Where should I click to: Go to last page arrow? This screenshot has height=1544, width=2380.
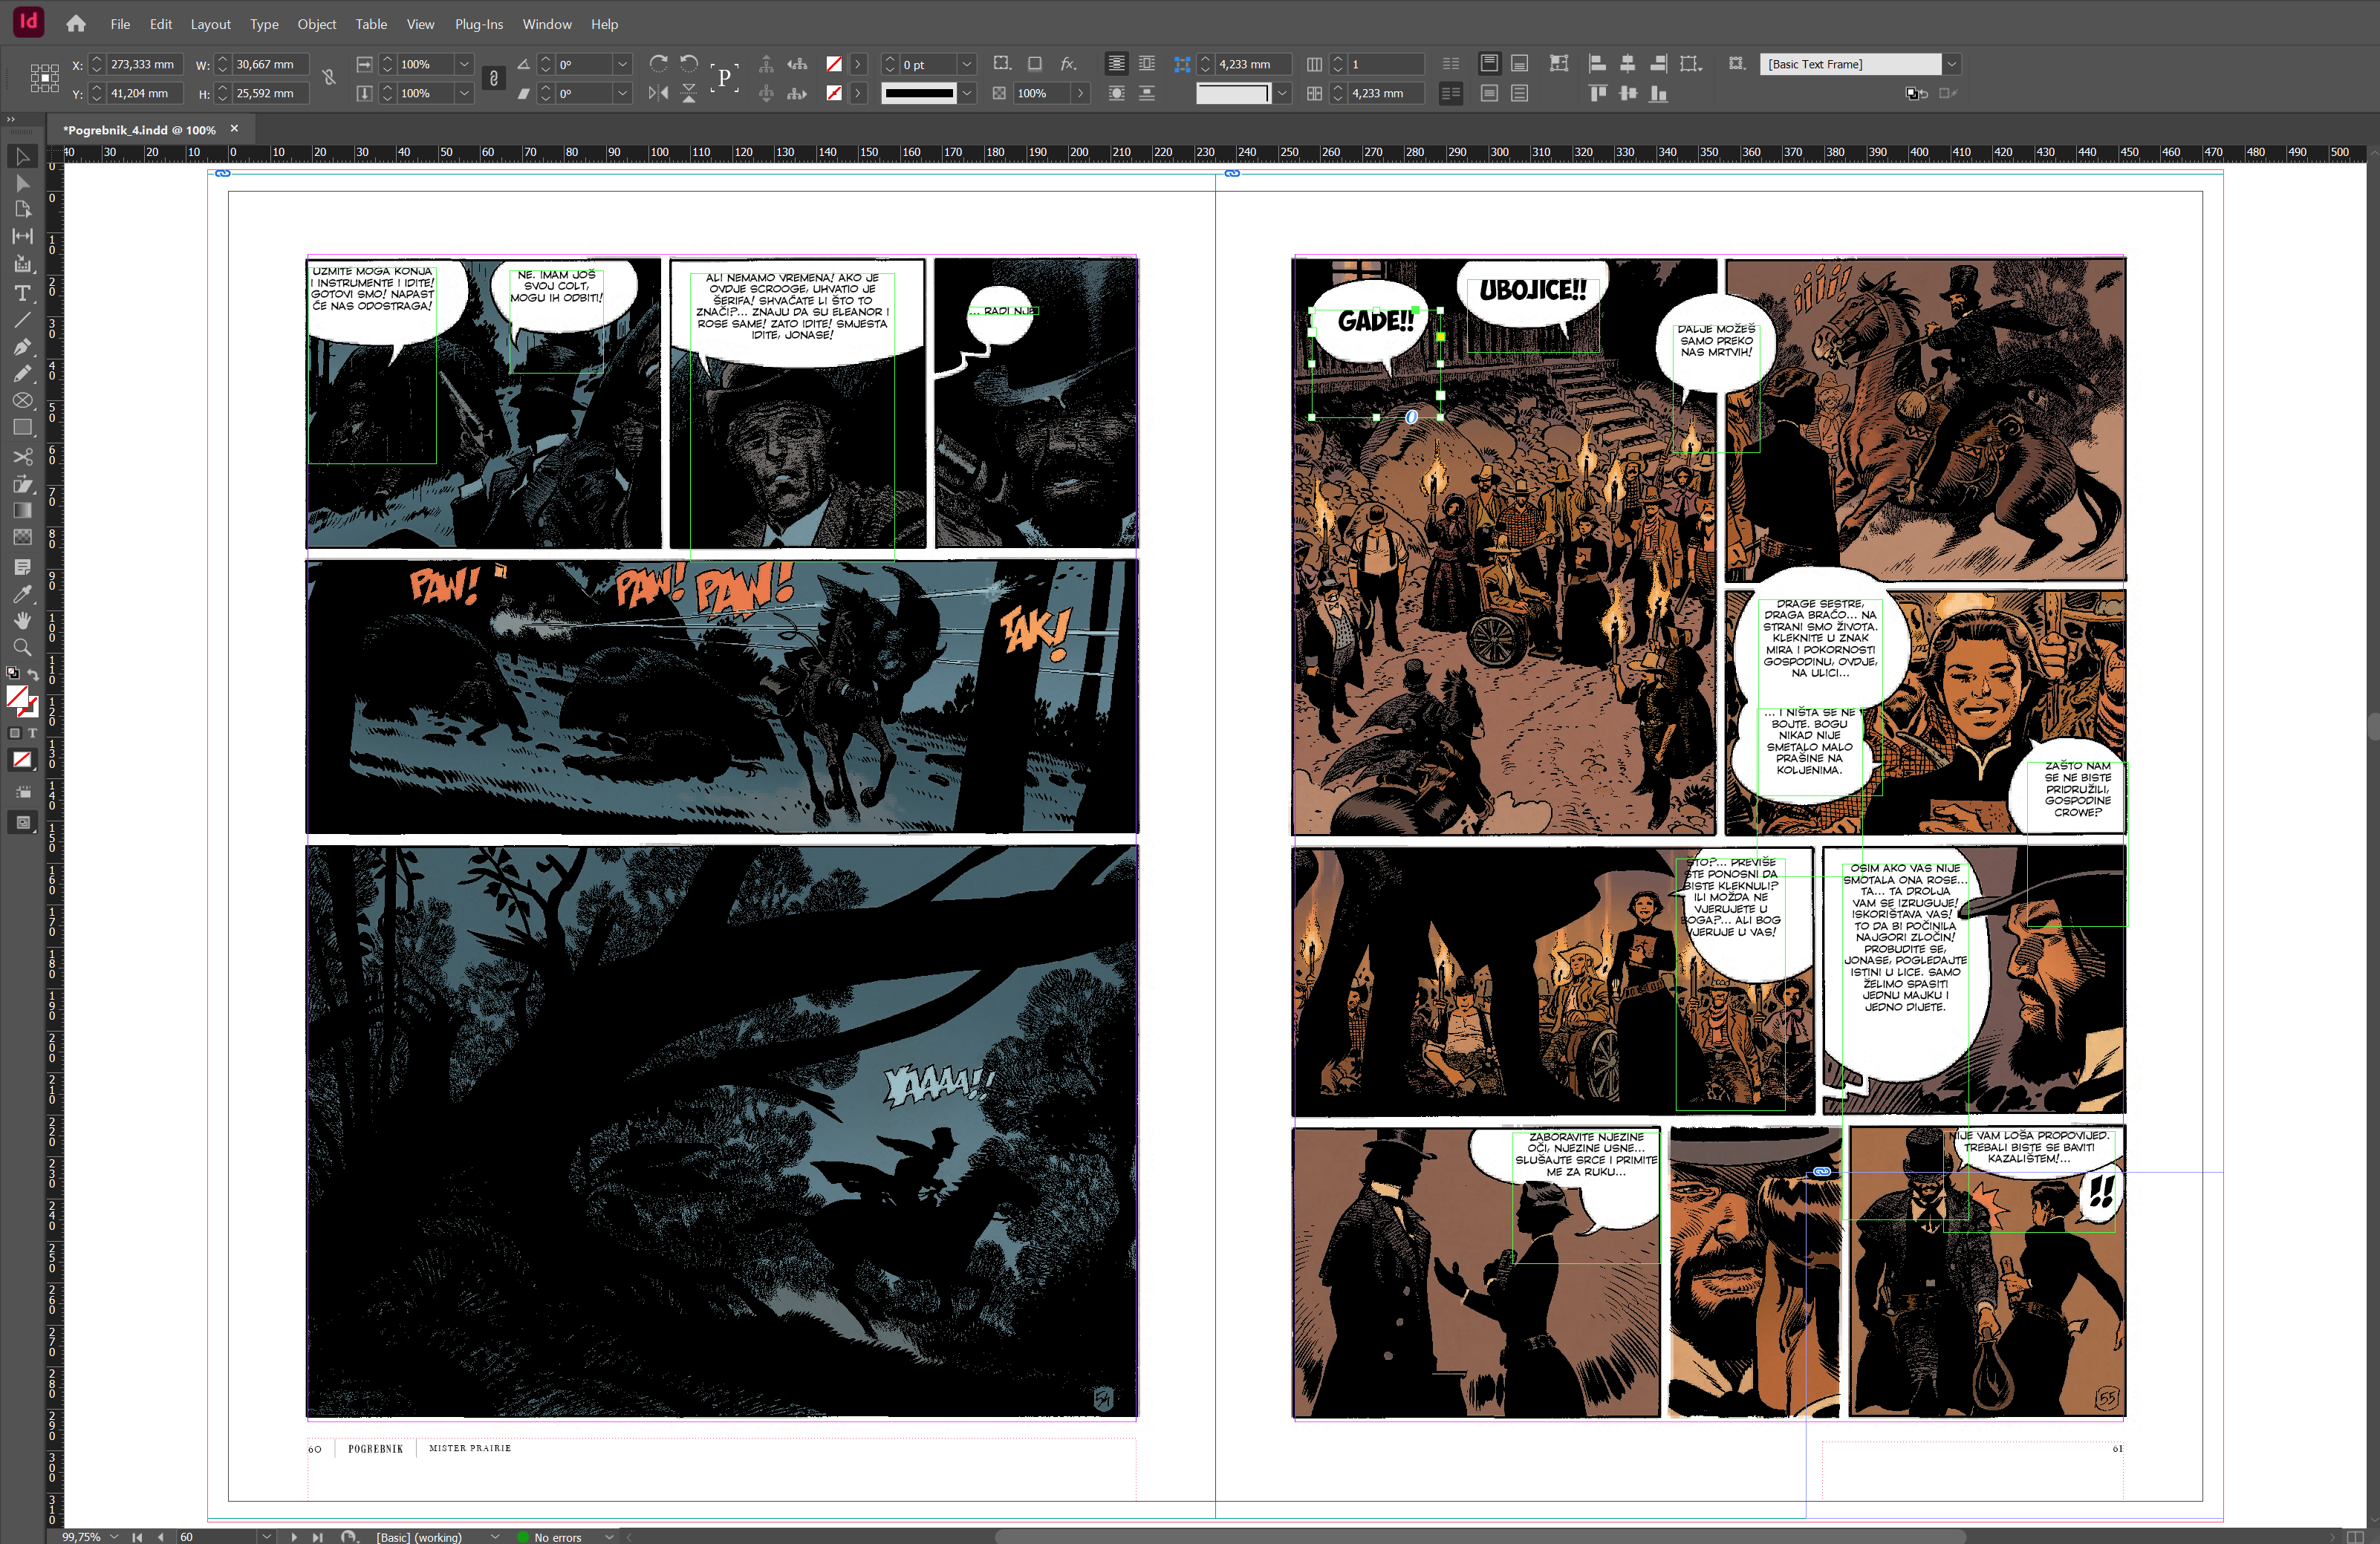[x=318, y=1537]
